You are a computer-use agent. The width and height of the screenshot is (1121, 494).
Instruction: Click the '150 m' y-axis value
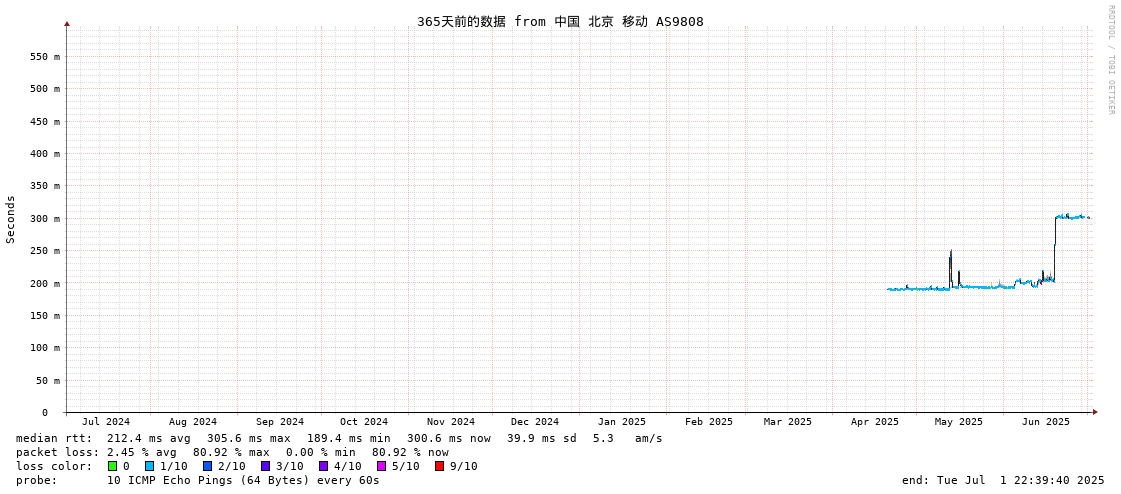coord(46,315)
